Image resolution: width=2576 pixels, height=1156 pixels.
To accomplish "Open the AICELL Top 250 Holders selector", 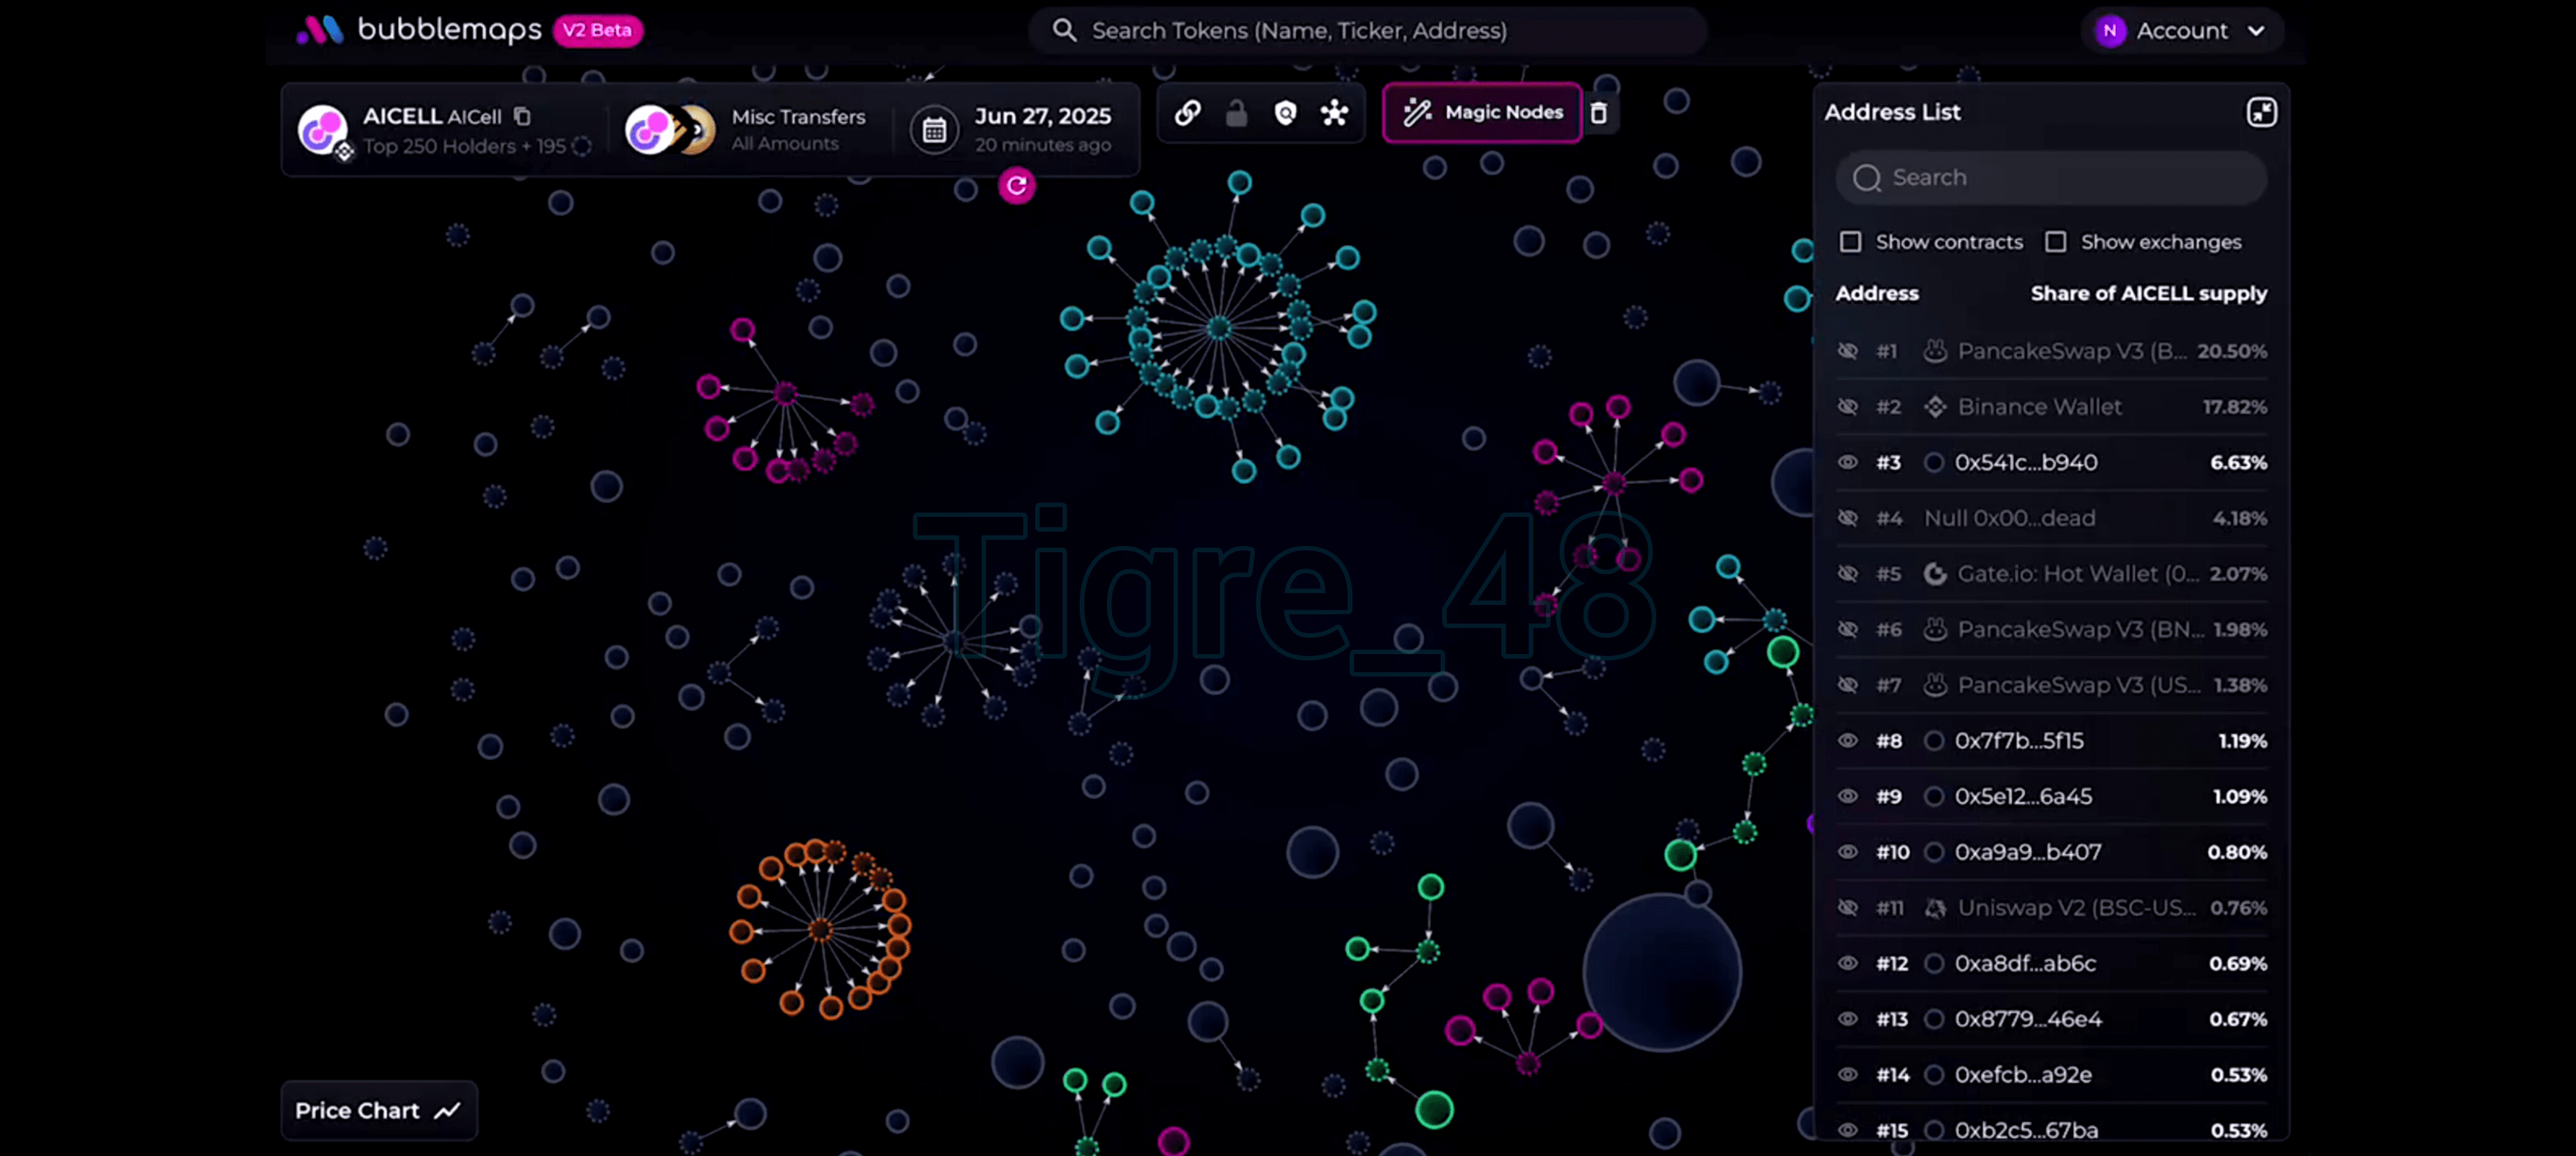I will pyautogui.click(x=445, y=130).
